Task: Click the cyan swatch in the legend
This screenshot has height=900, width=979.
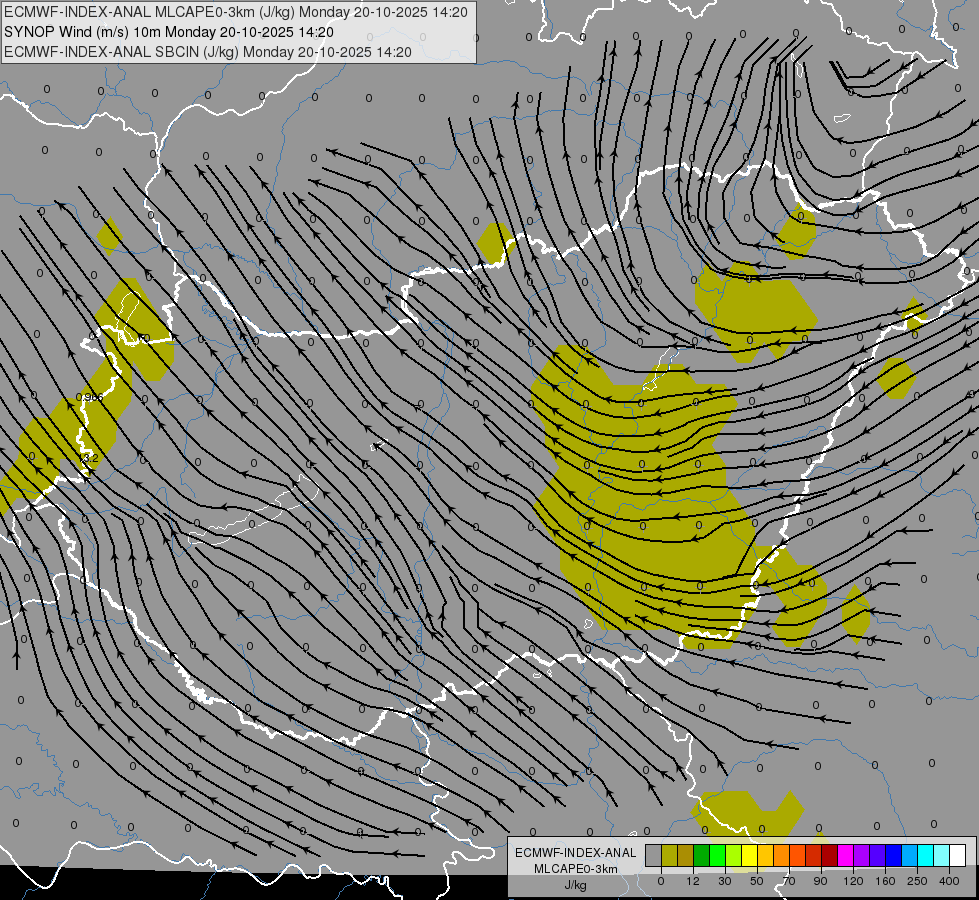Action: (926, 855)
